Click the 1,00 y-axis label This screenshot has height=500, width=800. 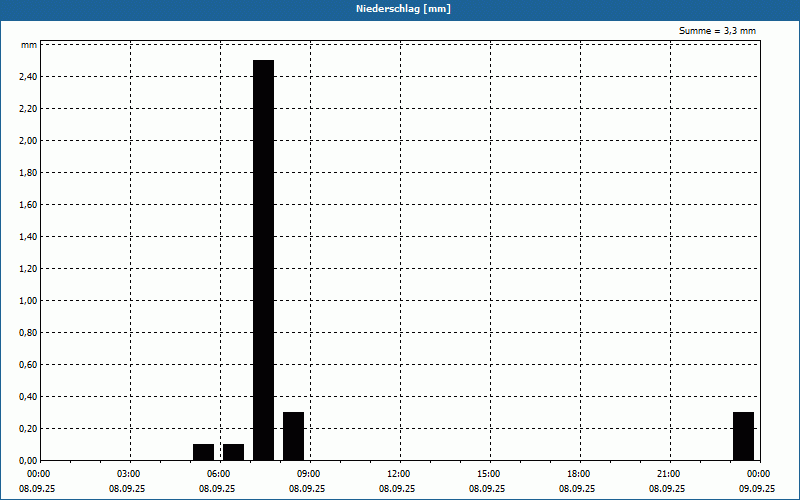point(28,301)
